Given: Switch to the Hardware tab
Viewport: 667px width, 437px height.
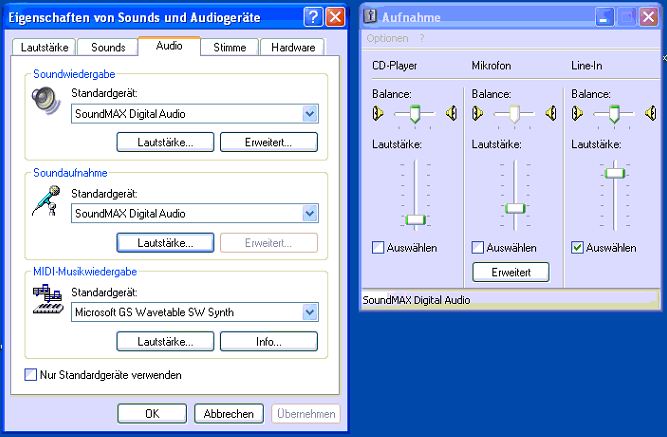Looking at the screenshot, I should pos(292,47).
